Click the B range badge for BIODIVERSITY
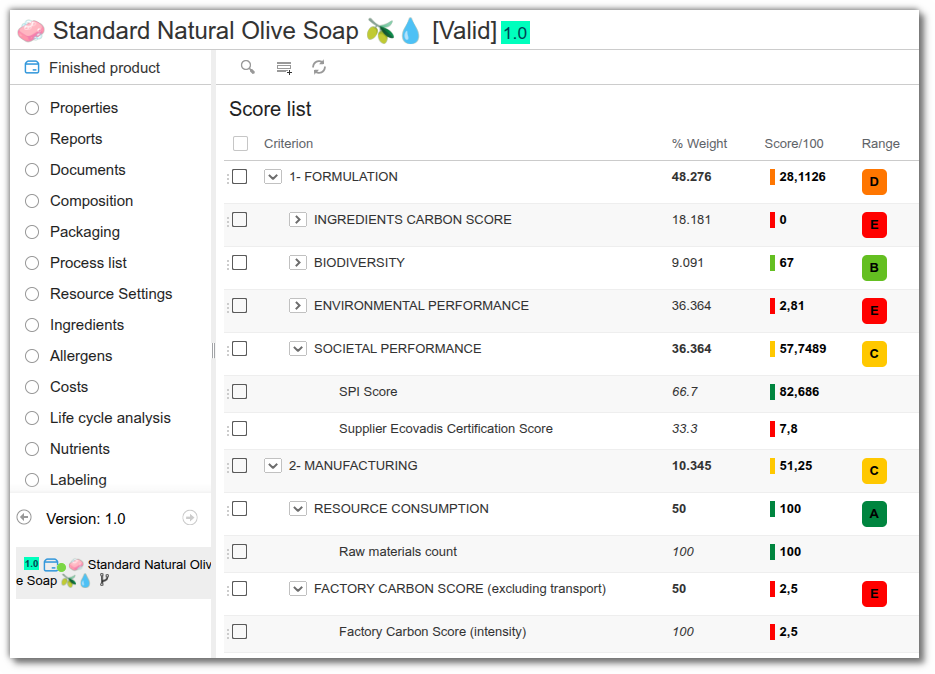The height and width of the screenshot is (674, 935). click(874, 268)
